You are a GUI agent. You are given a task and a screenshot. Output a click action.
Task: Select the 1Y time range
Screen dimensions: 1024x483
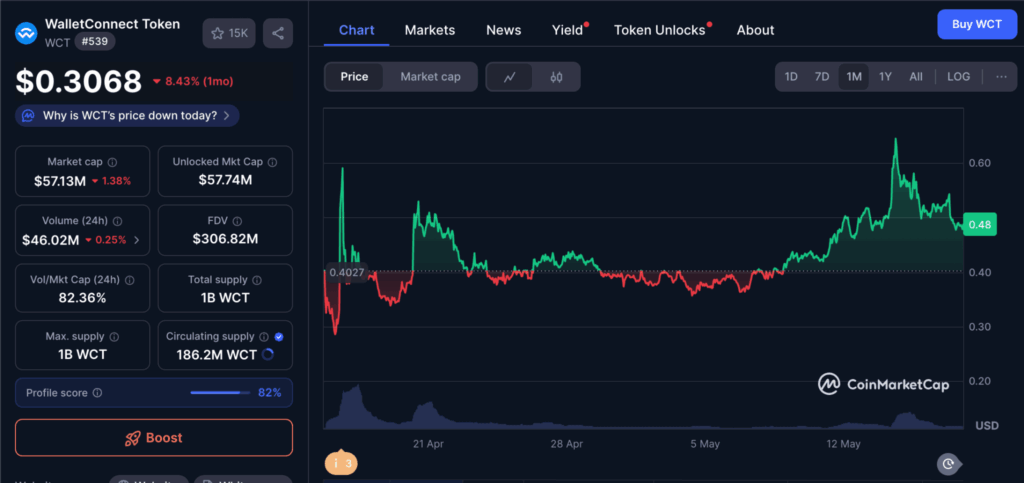pos(885,77)
